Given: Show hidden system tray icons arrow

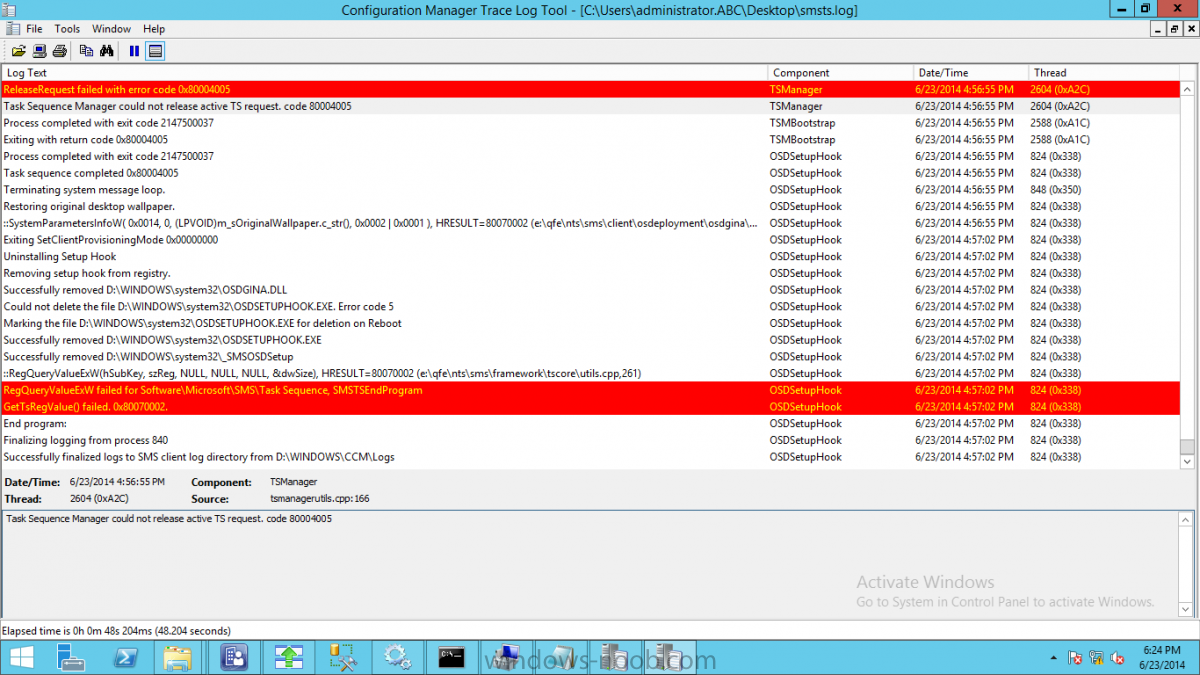Looking at the screenshot, I should click(x=1055, y=658).
